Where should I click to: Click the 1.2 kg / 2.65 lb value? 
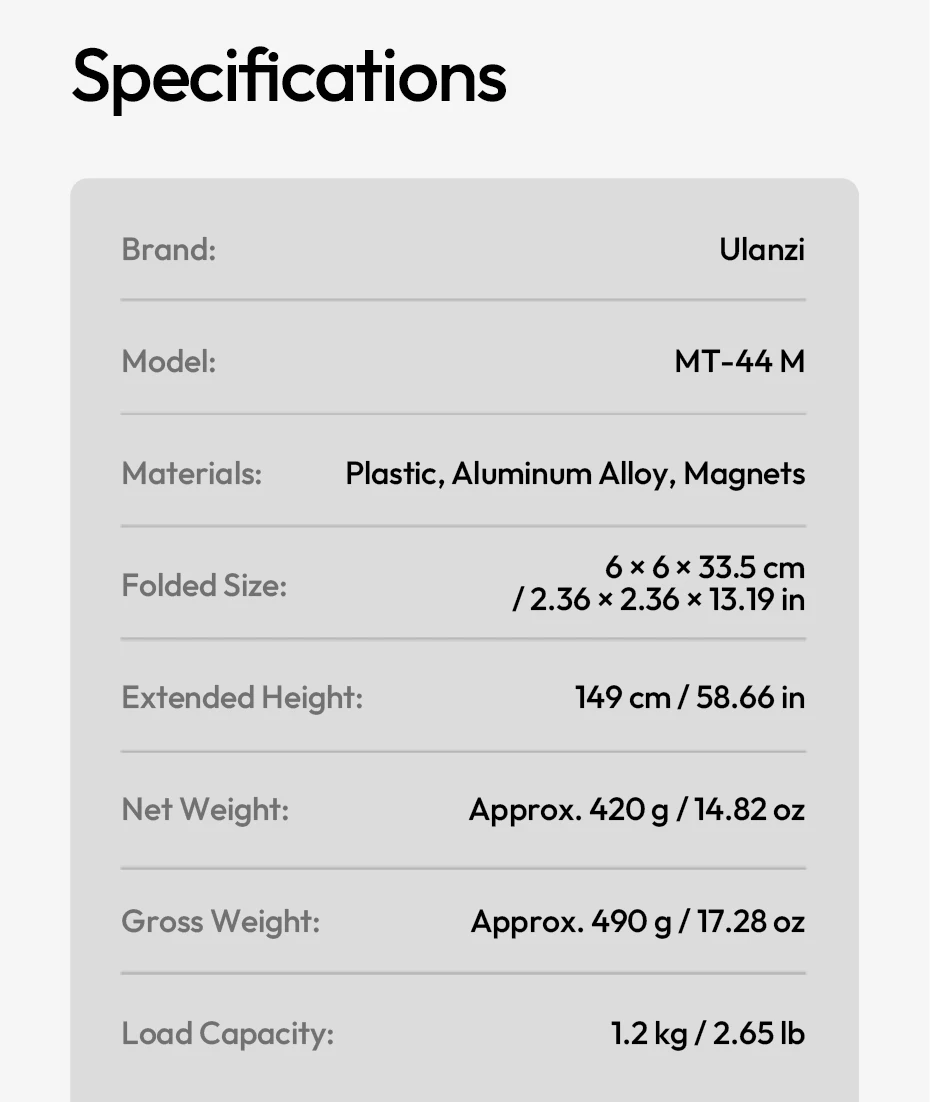pos(708,1034)
